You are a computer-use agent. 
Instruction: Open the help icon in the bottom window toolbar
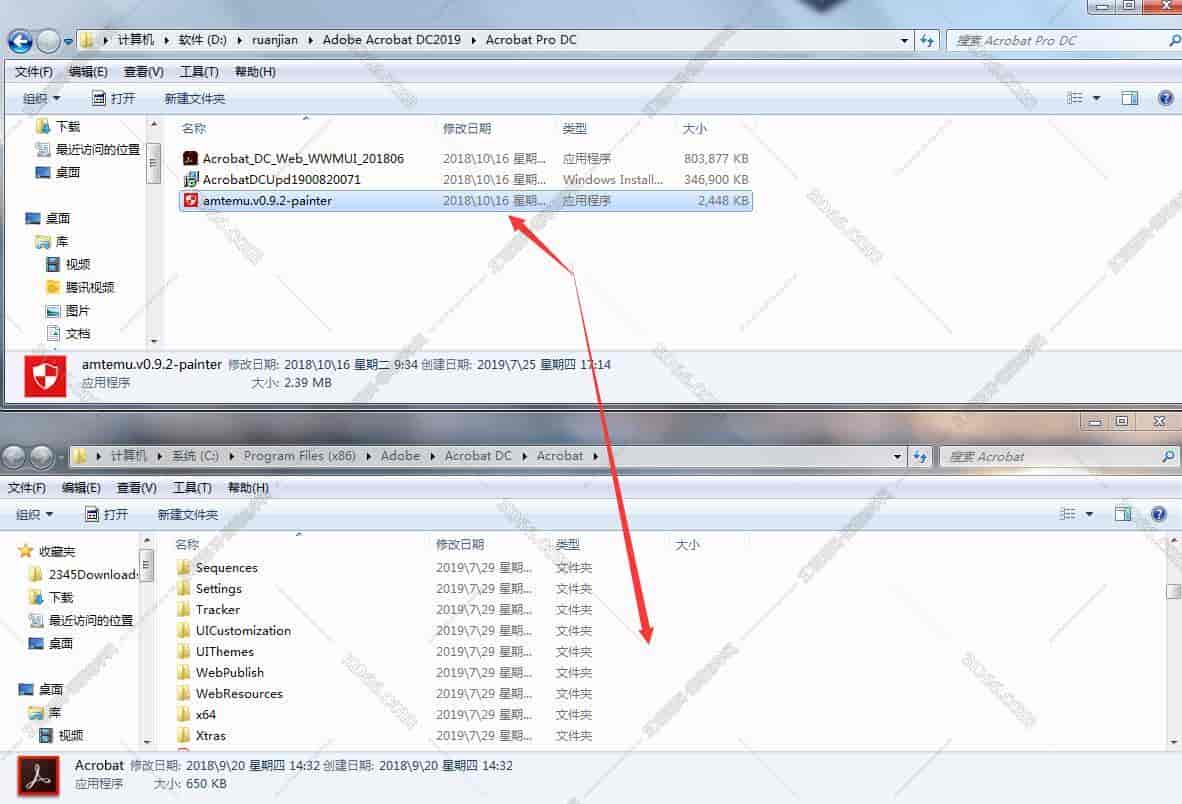pyautogui.click(x=1159, y=514)
